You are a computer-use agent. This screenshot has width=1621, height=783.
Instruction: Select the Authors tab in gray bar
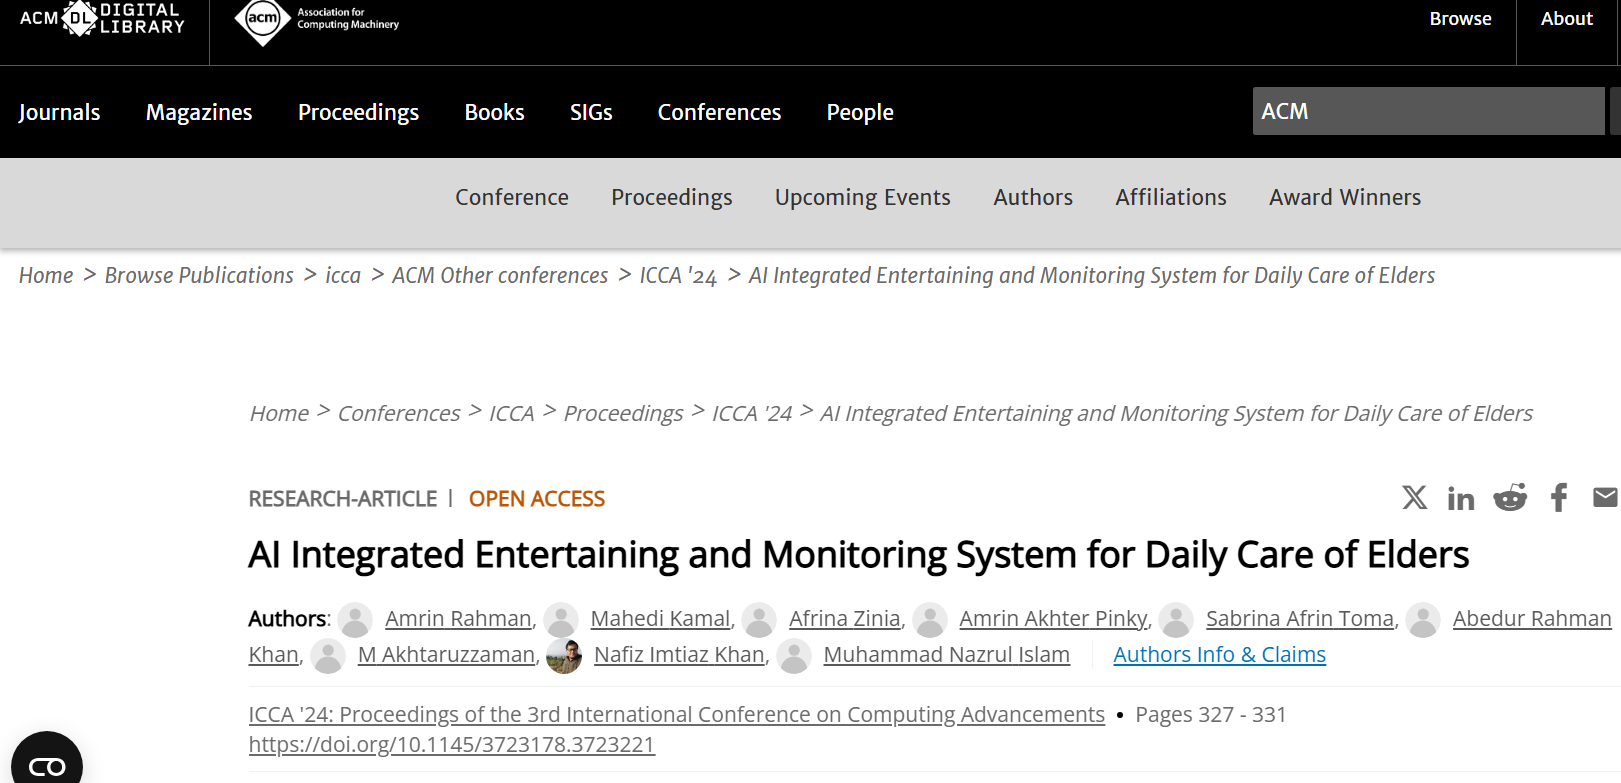(x=1033, y=197)
